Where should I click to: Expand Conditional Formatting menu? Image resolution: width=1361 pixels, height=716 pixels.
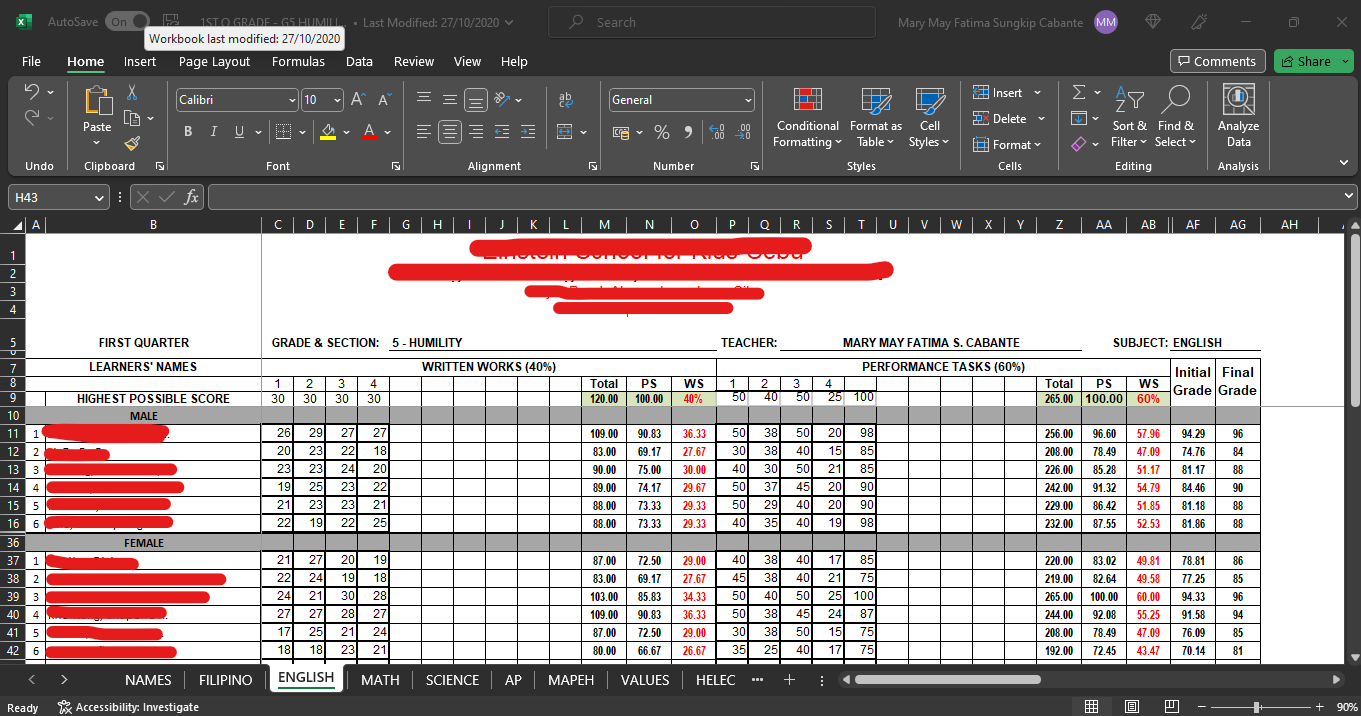[x=806, y=117]
